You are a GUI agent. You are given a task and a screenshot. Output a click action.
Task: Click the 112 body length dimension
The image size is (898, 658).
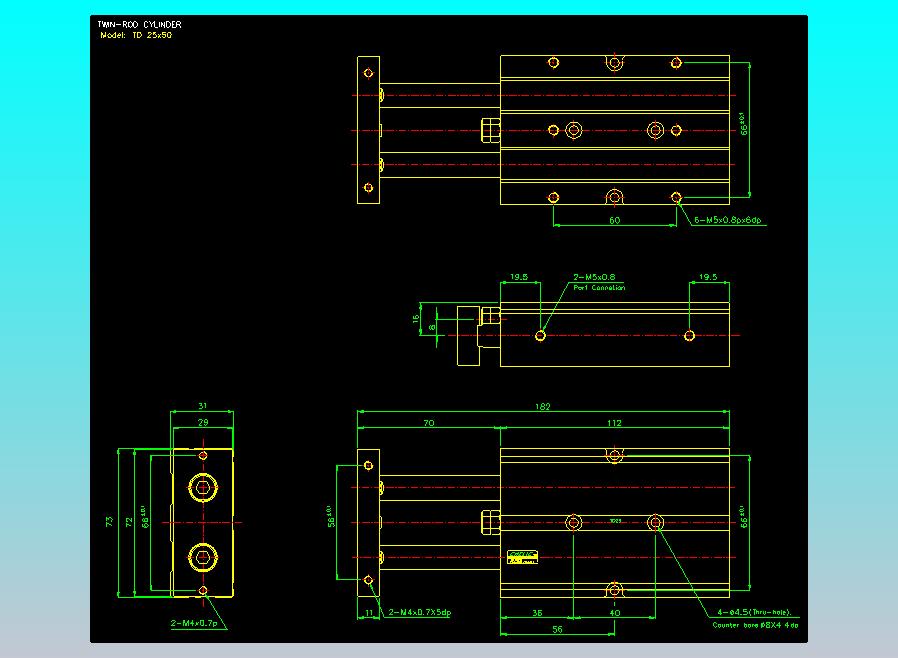pos(614,423)
